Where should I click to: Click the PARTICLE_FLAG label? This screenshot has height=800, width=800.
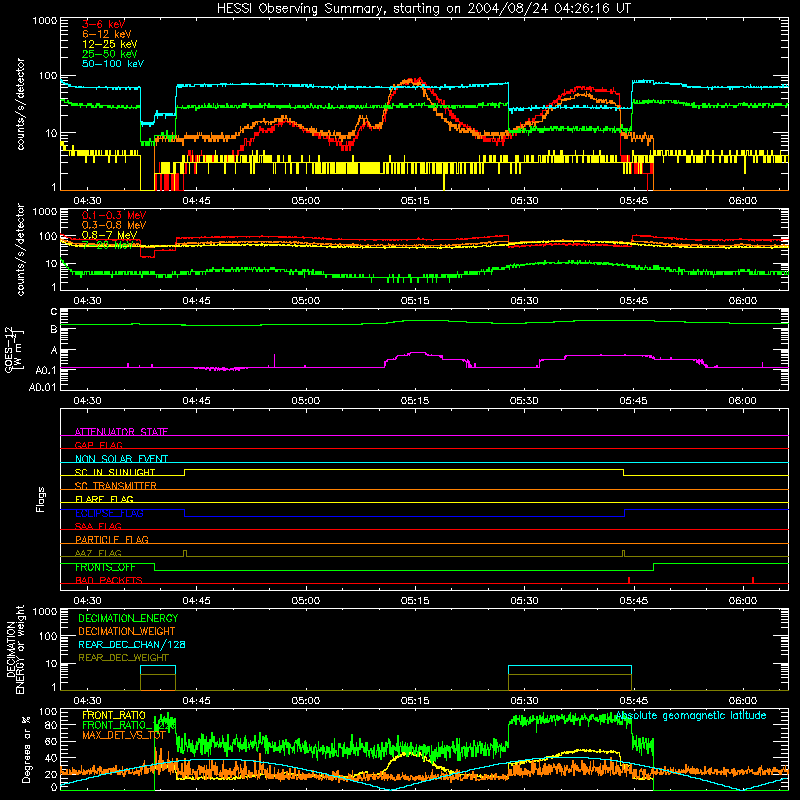[x=112, y=539]
